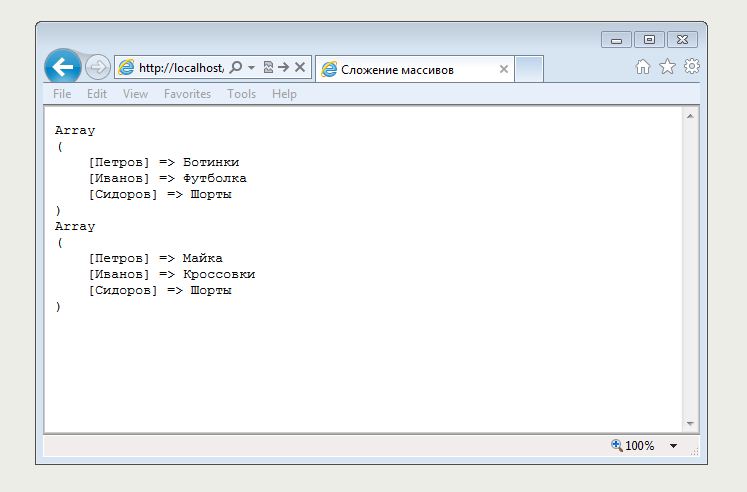Open the Tools gear icon
The width and height of the screenshot is (747, 492).
691,67
